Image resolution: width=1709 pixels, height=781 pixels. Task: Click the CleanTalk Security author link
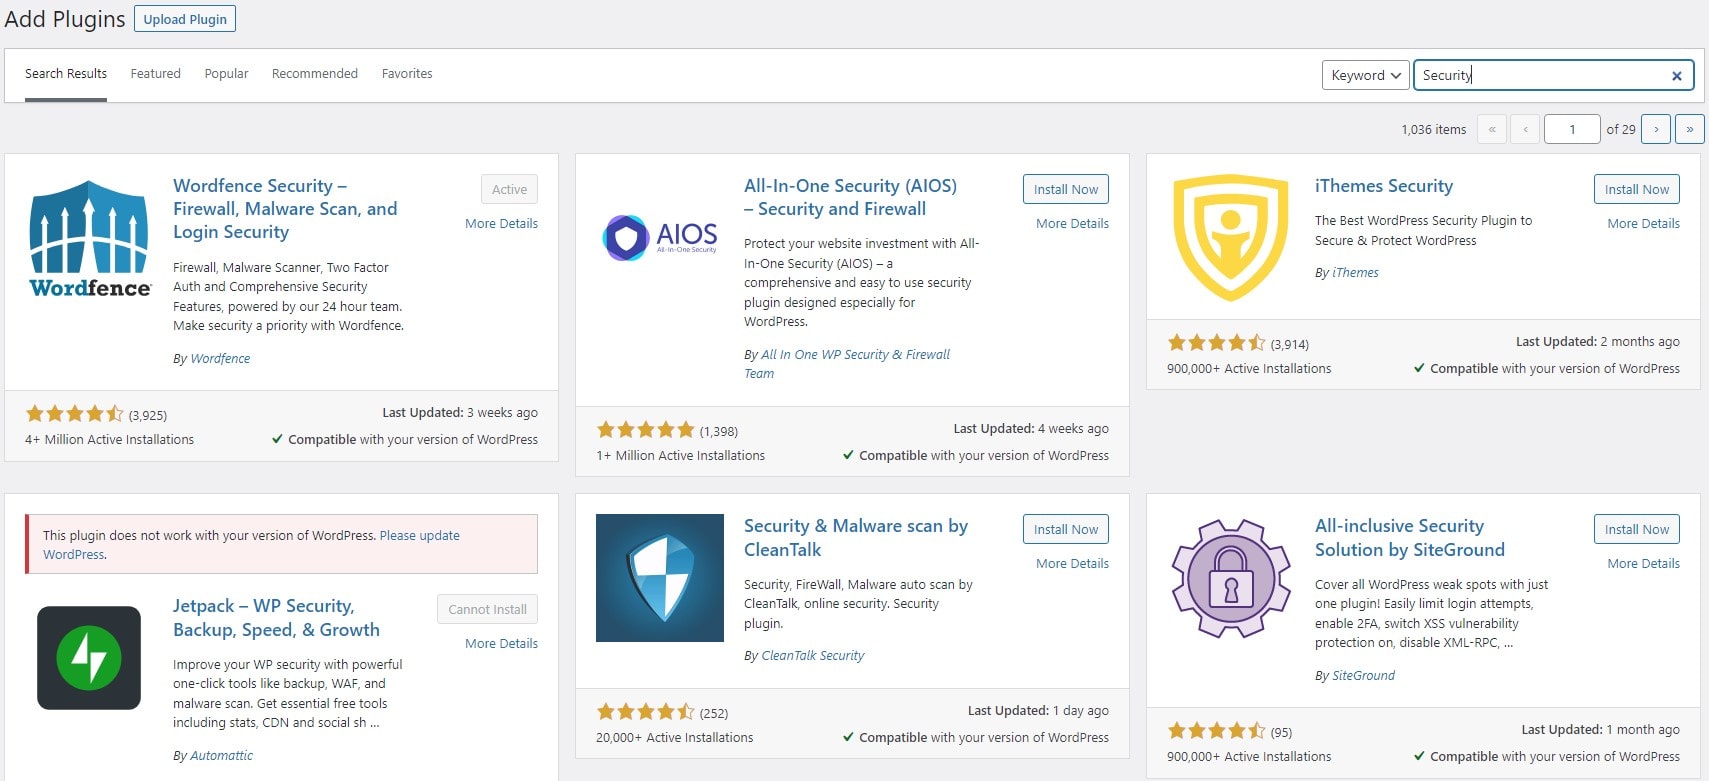pos(812,656)
